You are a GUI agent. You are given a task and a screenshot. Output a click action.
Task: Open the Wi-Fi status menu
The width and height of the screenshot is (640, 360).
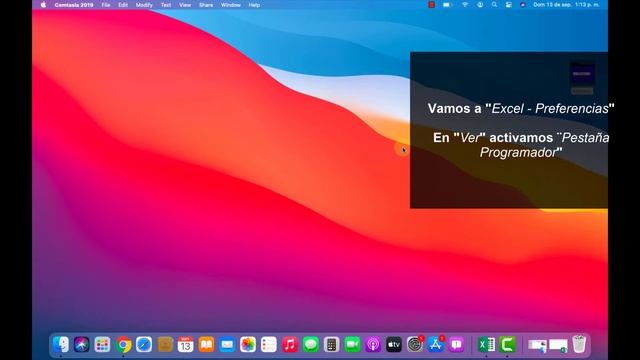coord(465,5)
